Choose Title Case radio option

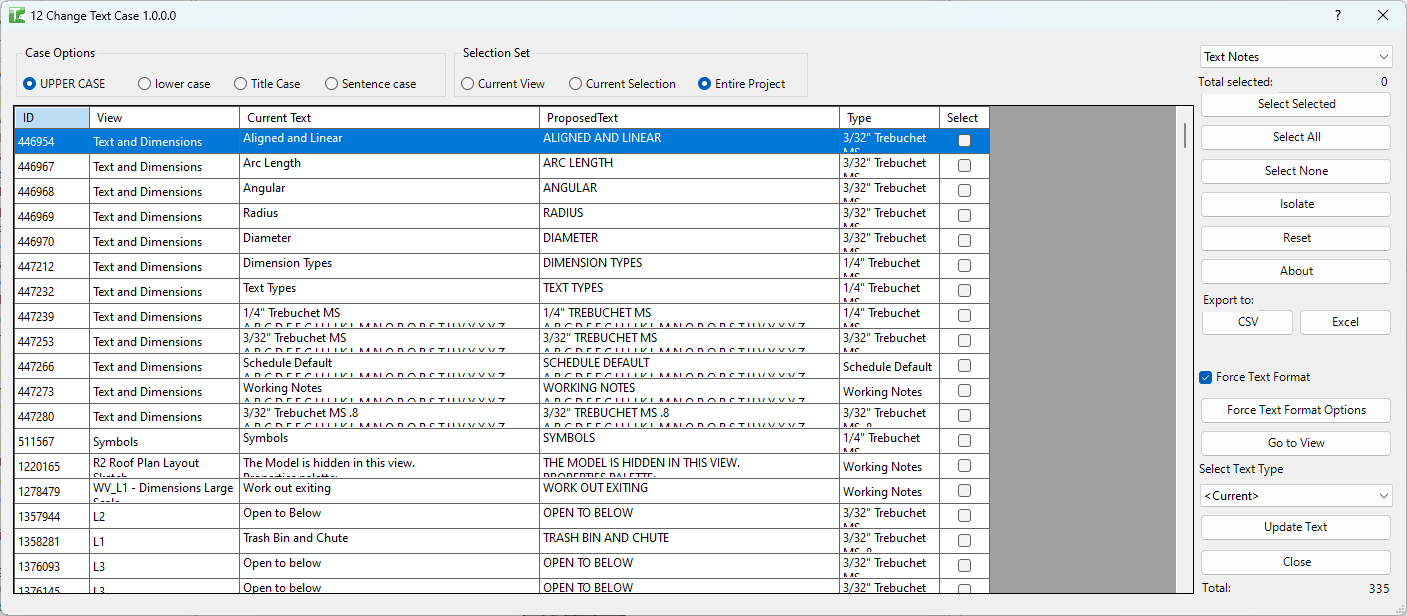click(x=241, y=84)
